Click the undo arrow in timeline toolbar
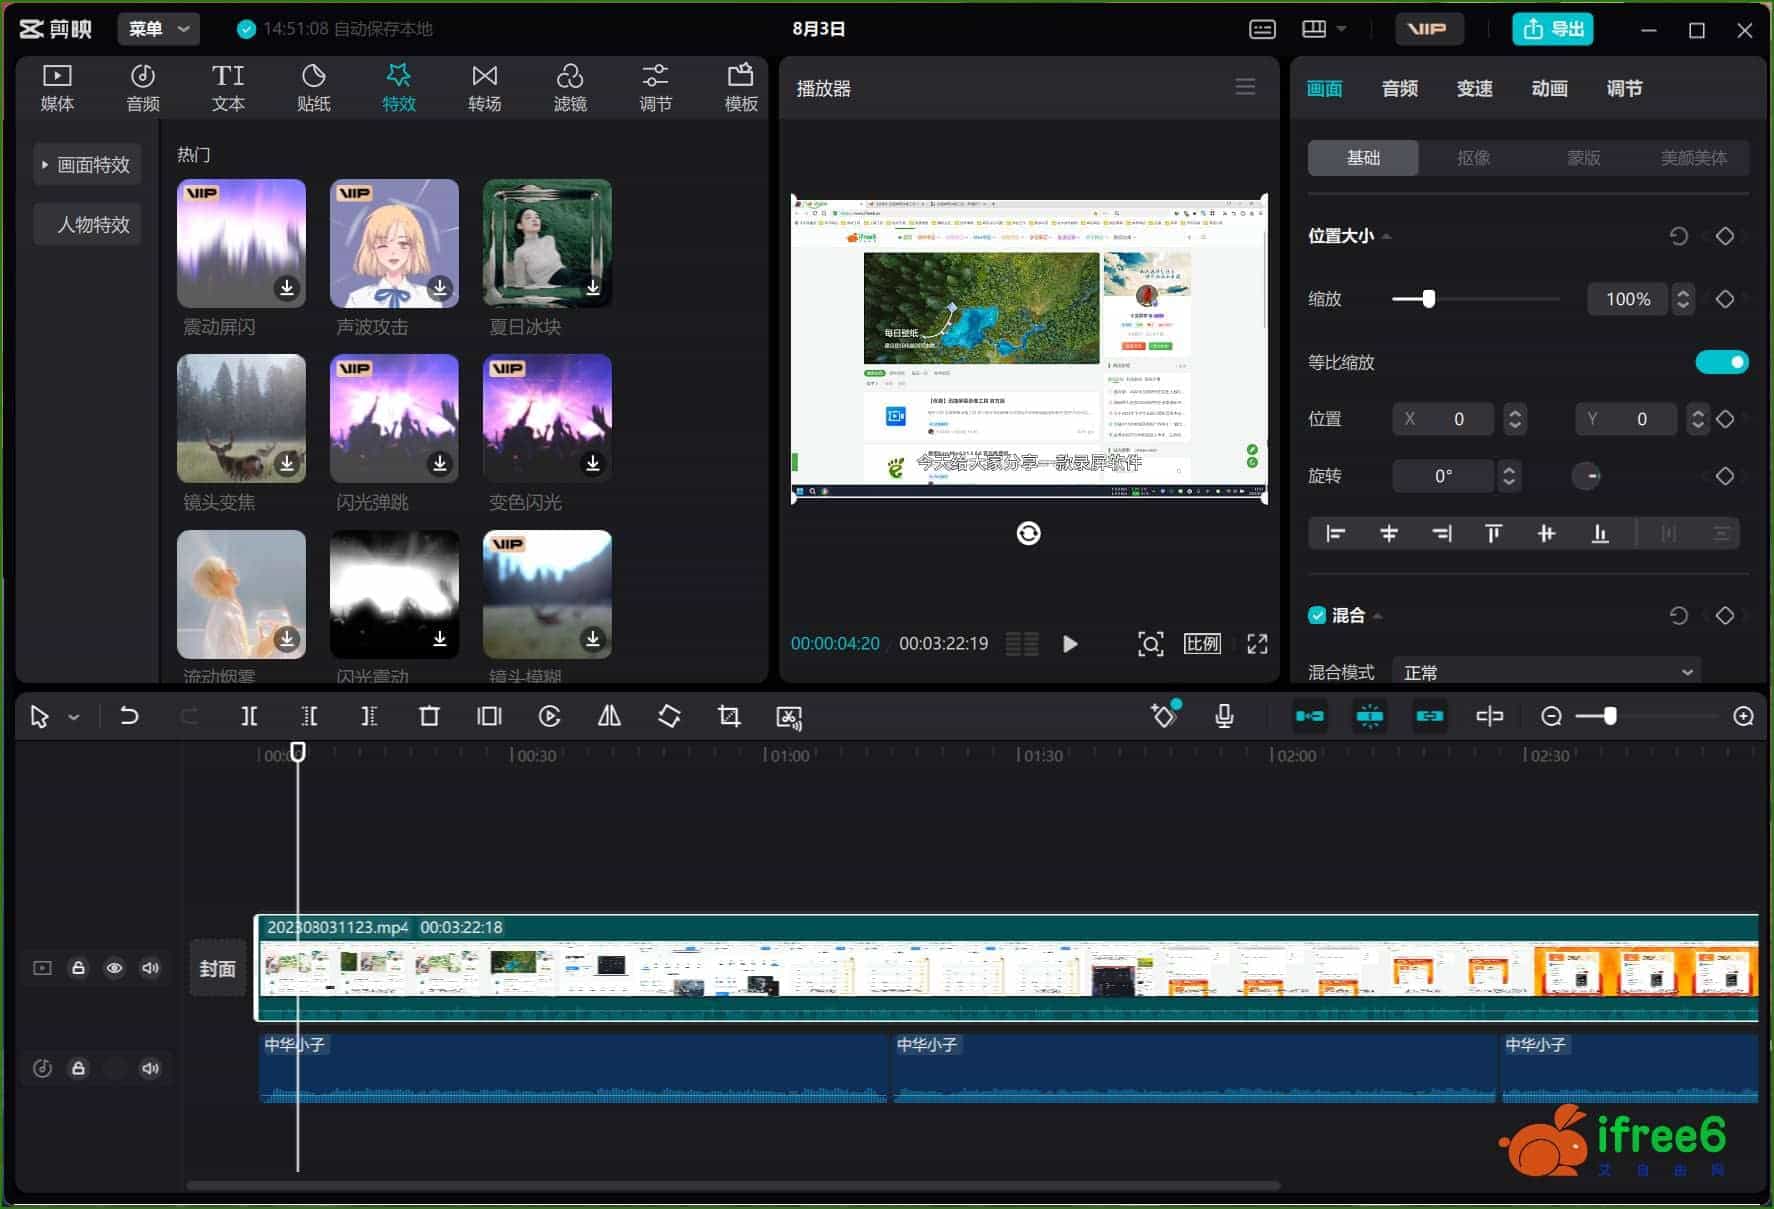 click(129, 716)
